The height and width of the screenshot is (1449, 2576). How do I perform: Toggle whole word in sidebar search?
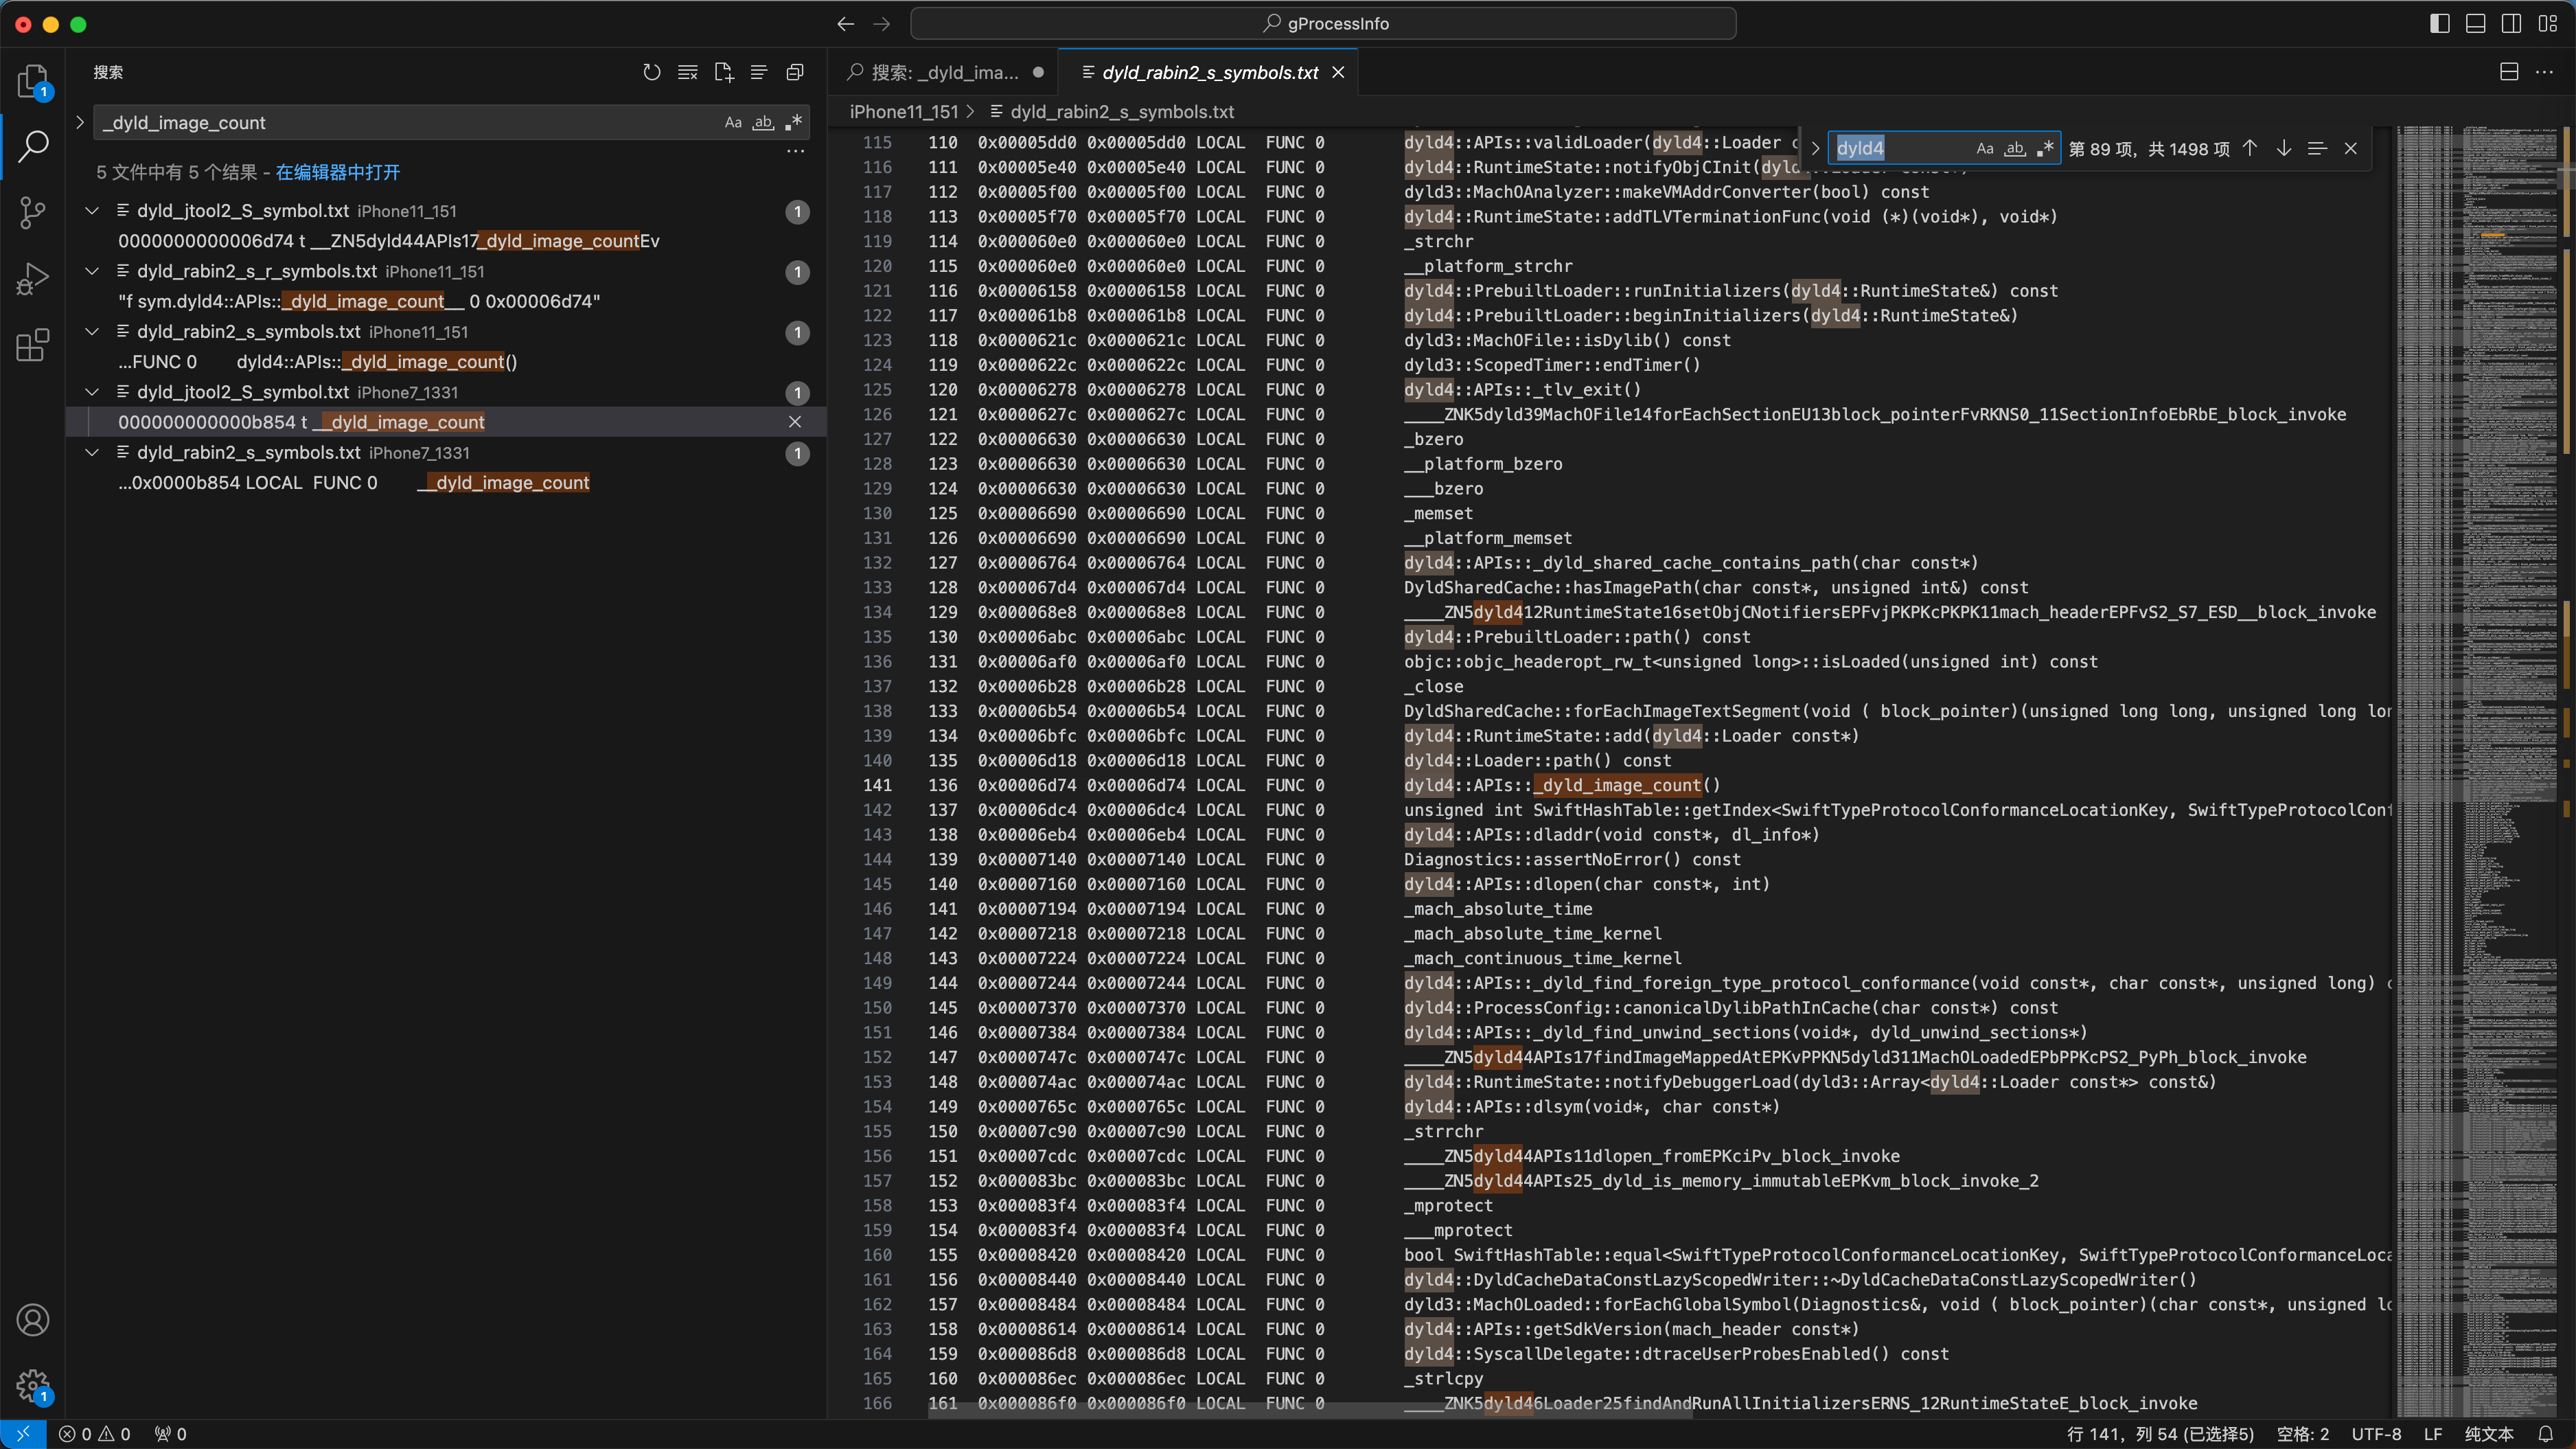pyautogui.click(x=763, y=122)
